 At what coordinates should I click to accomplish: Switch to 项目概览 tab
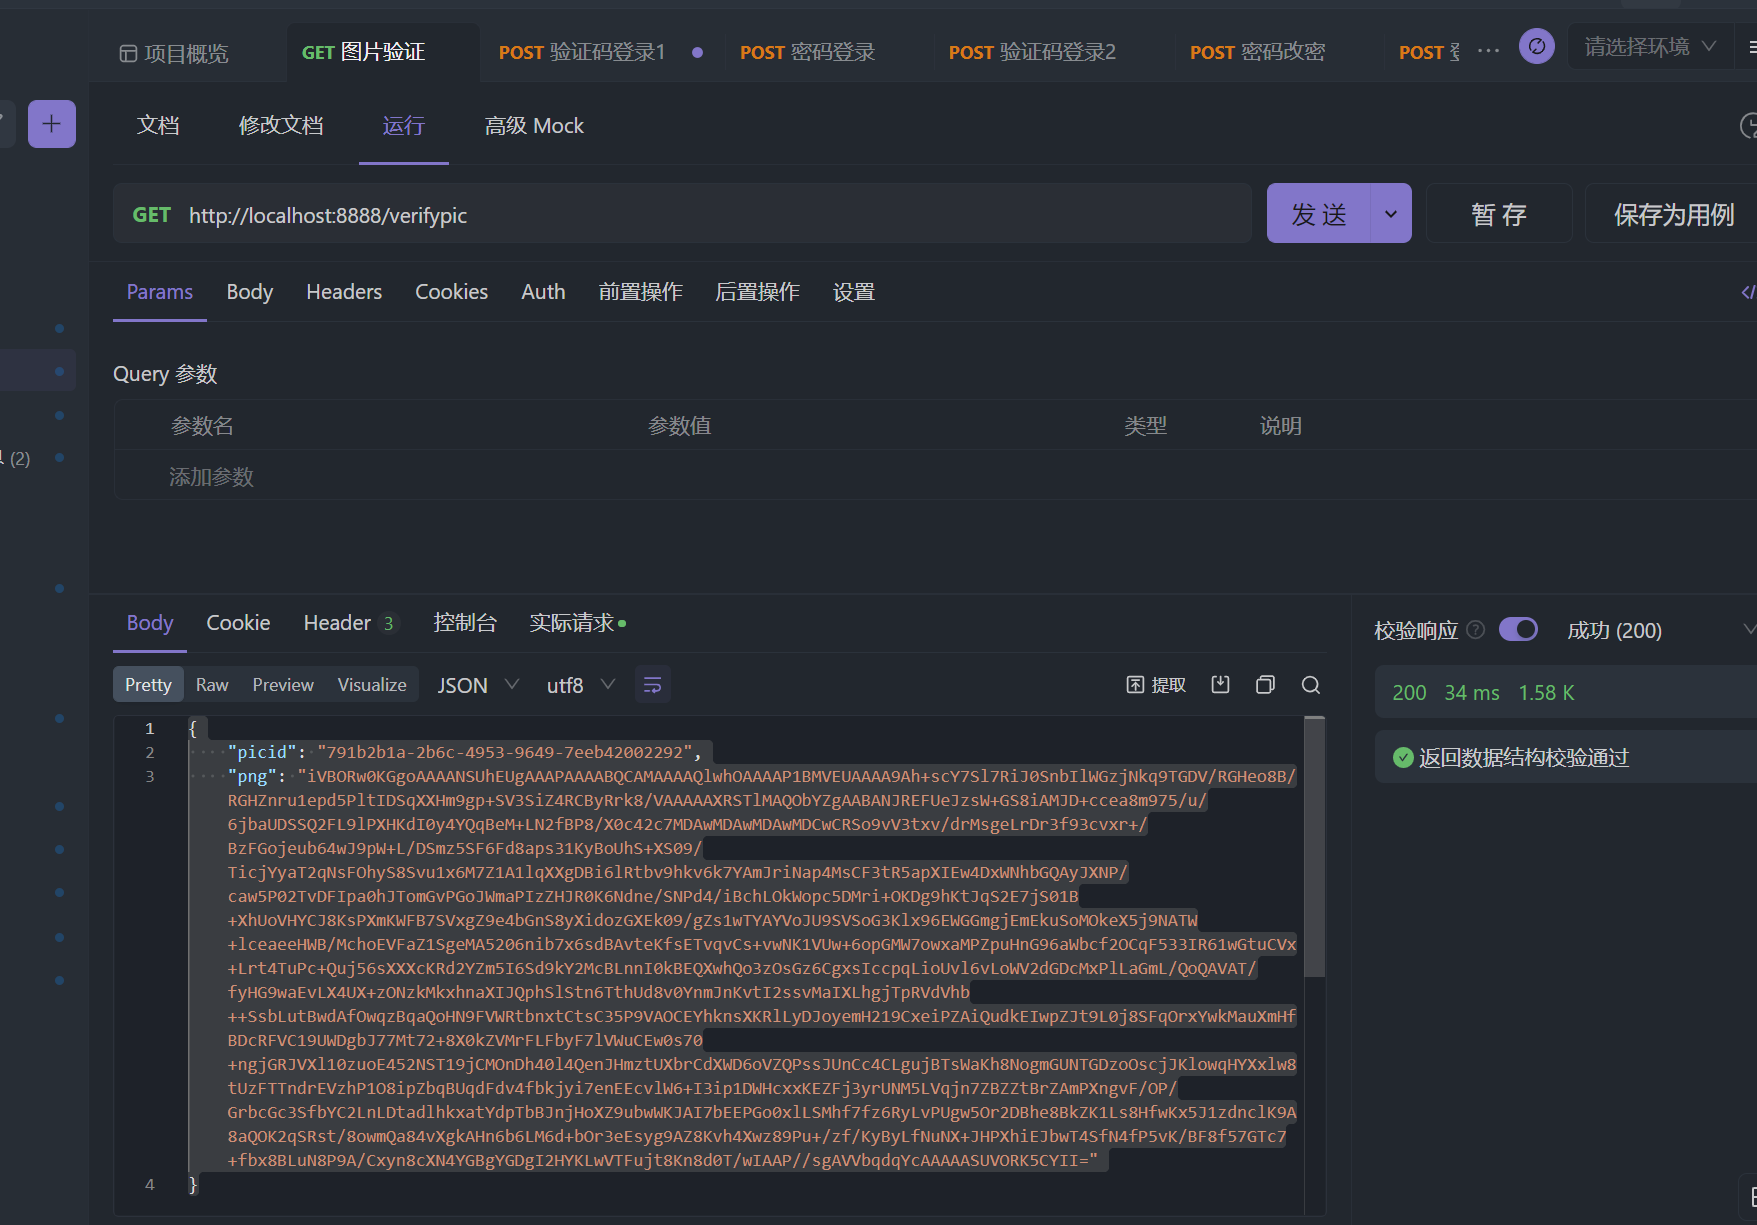174,53
